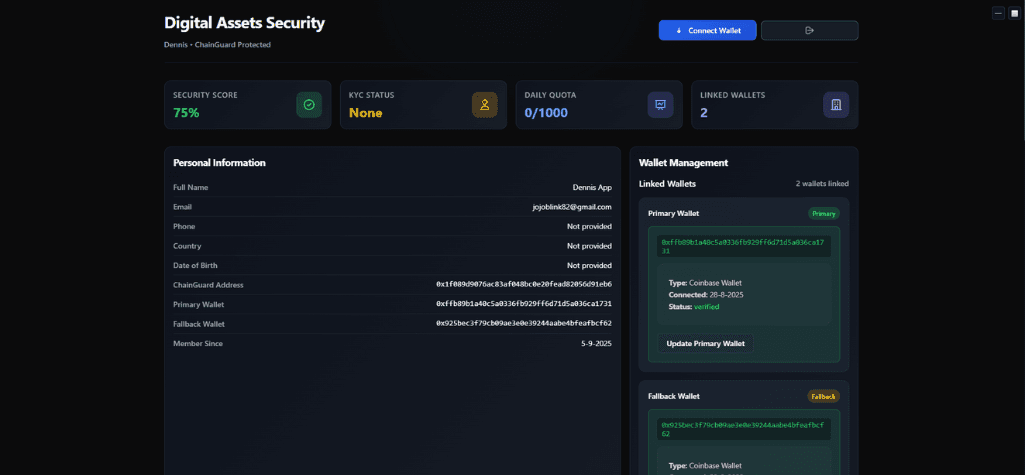Click the Fallback Wallet hash in Personal Information
1025x475 pixels.
(524, 324)
